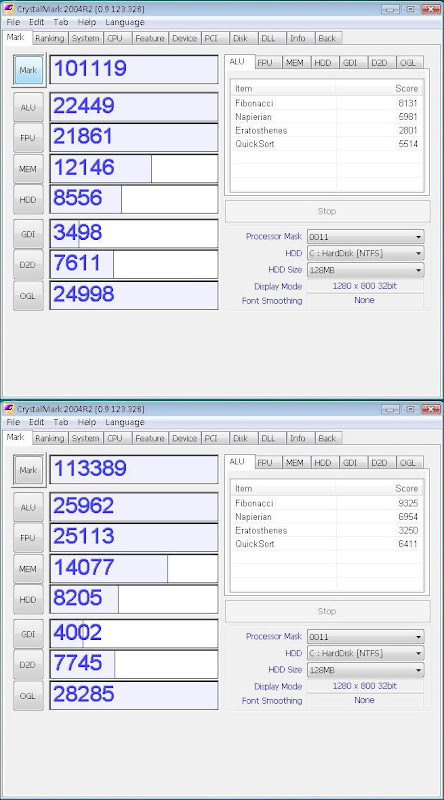444x800 pixels.
Task: Open the Disk tab in top window
Action: coord(240,38)
